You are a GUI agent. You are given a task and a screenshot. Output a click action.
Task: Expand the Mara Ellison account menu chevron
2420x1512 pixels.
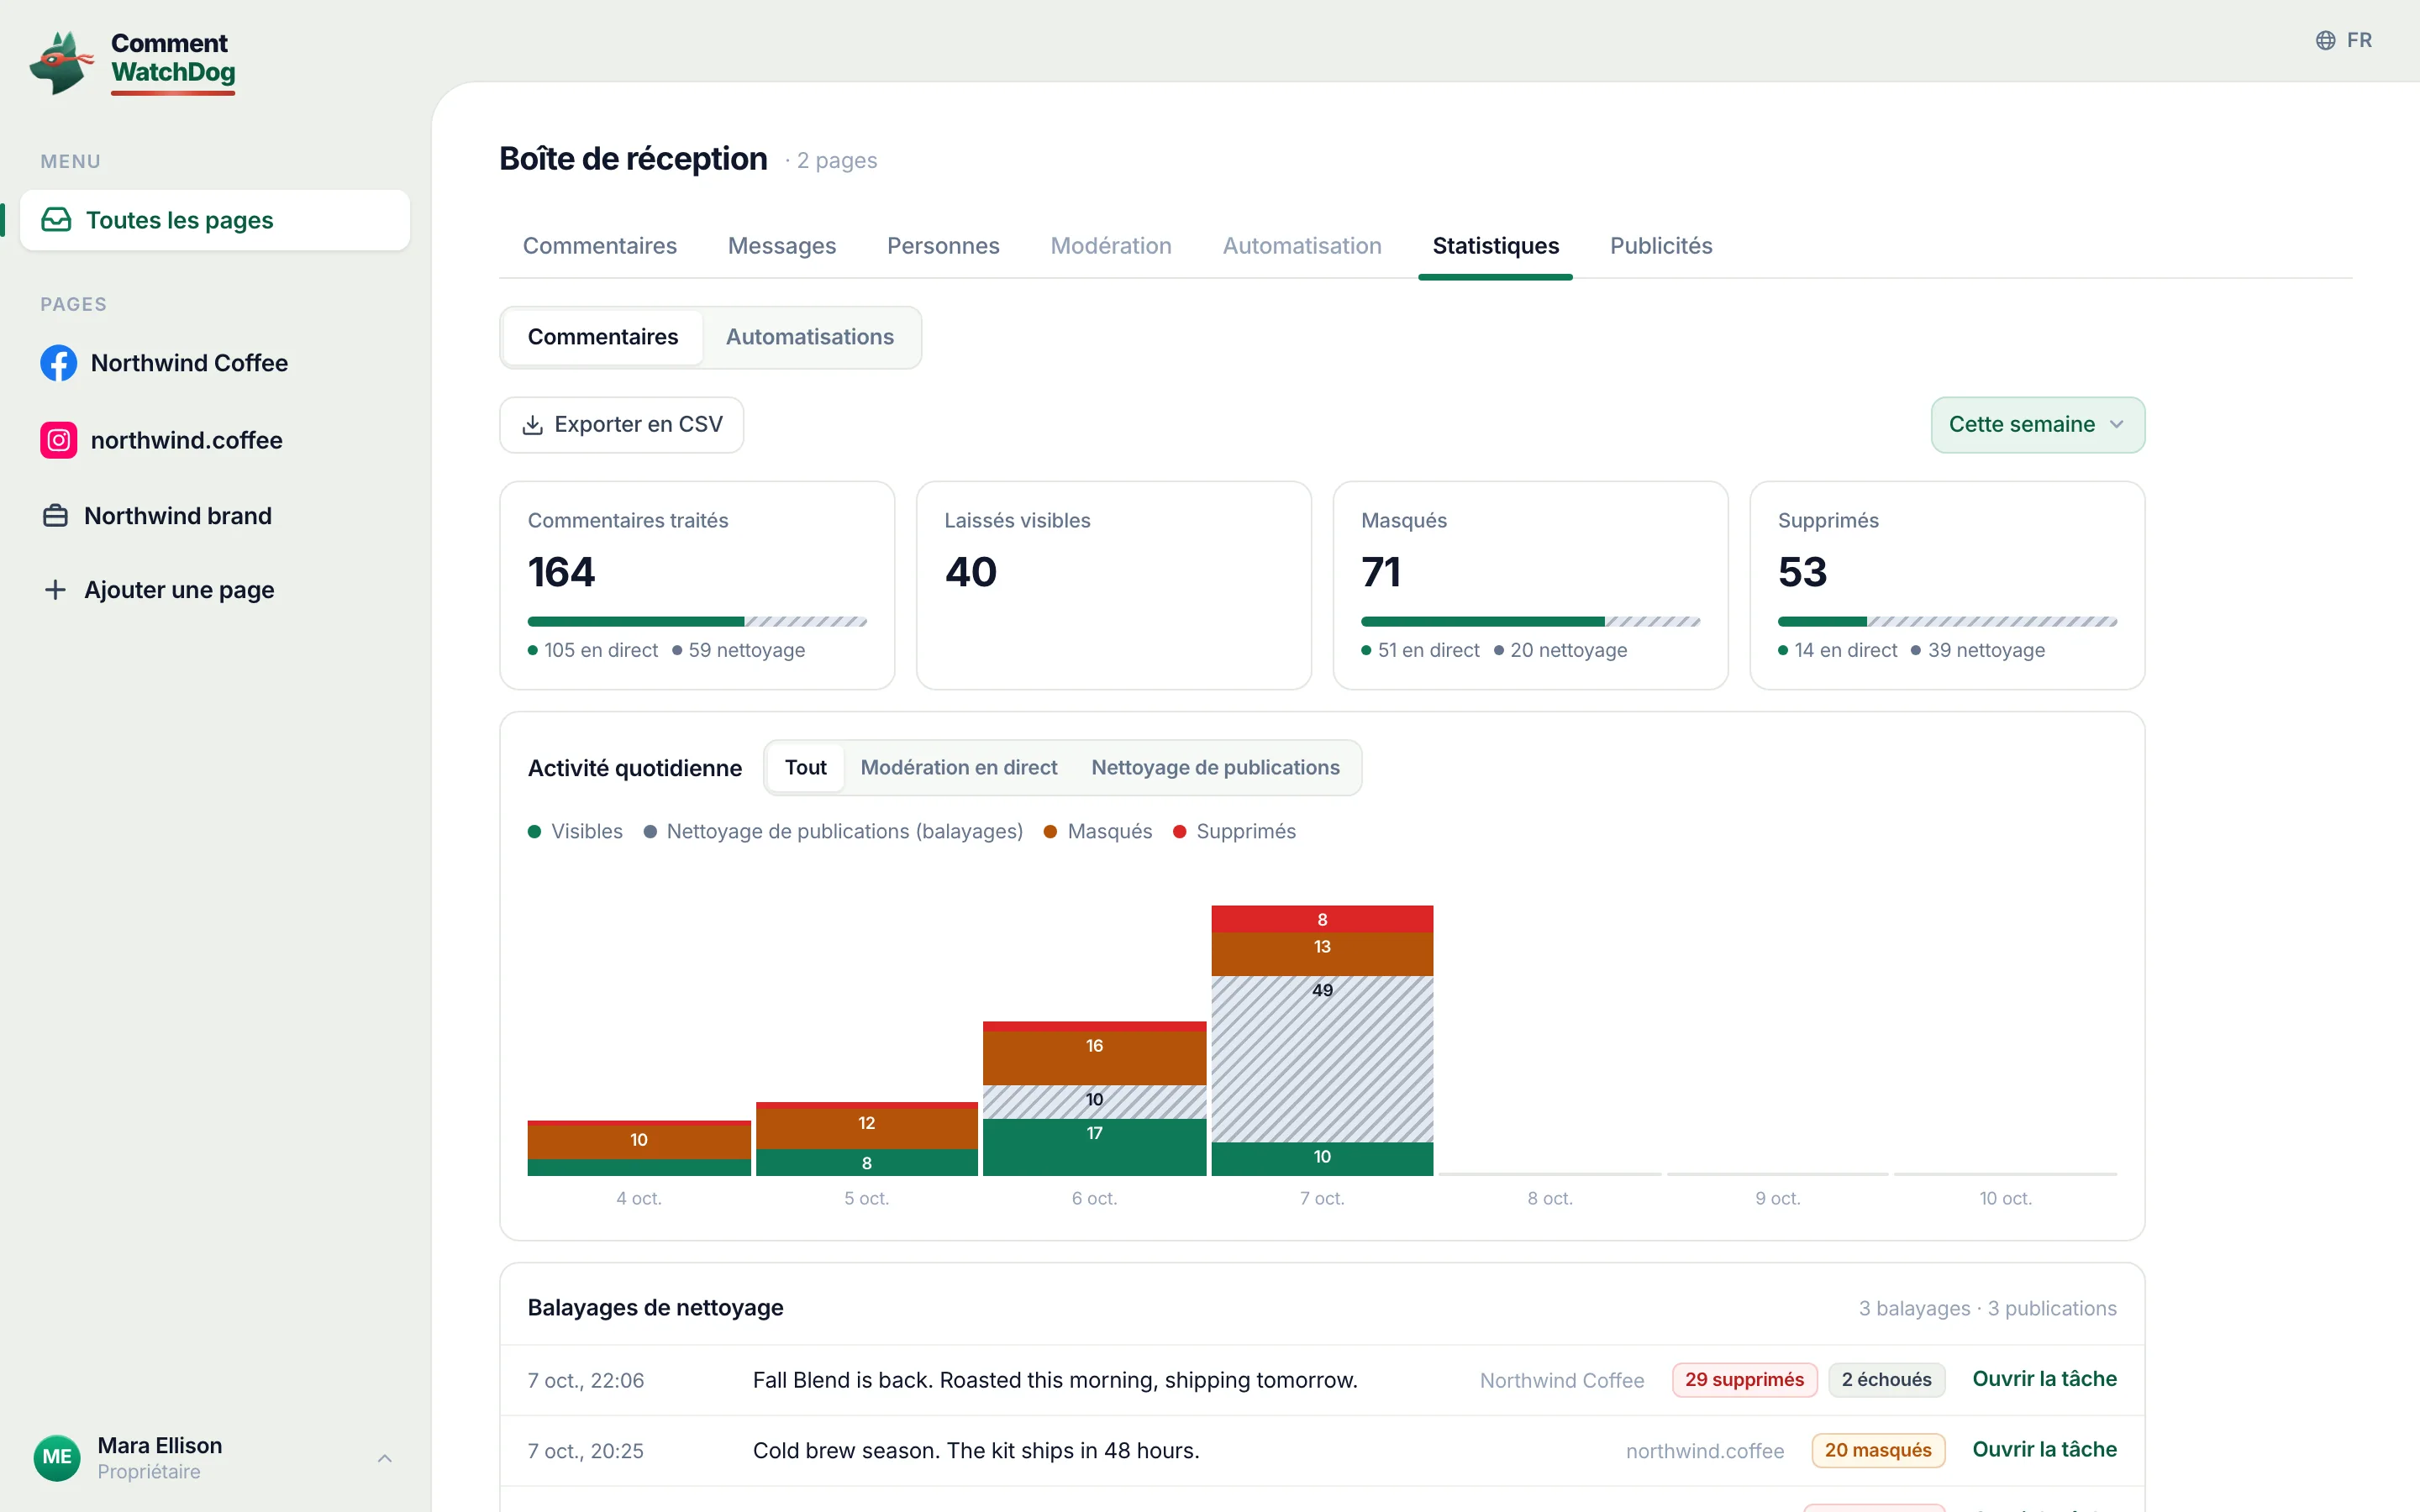(385, 1458)
